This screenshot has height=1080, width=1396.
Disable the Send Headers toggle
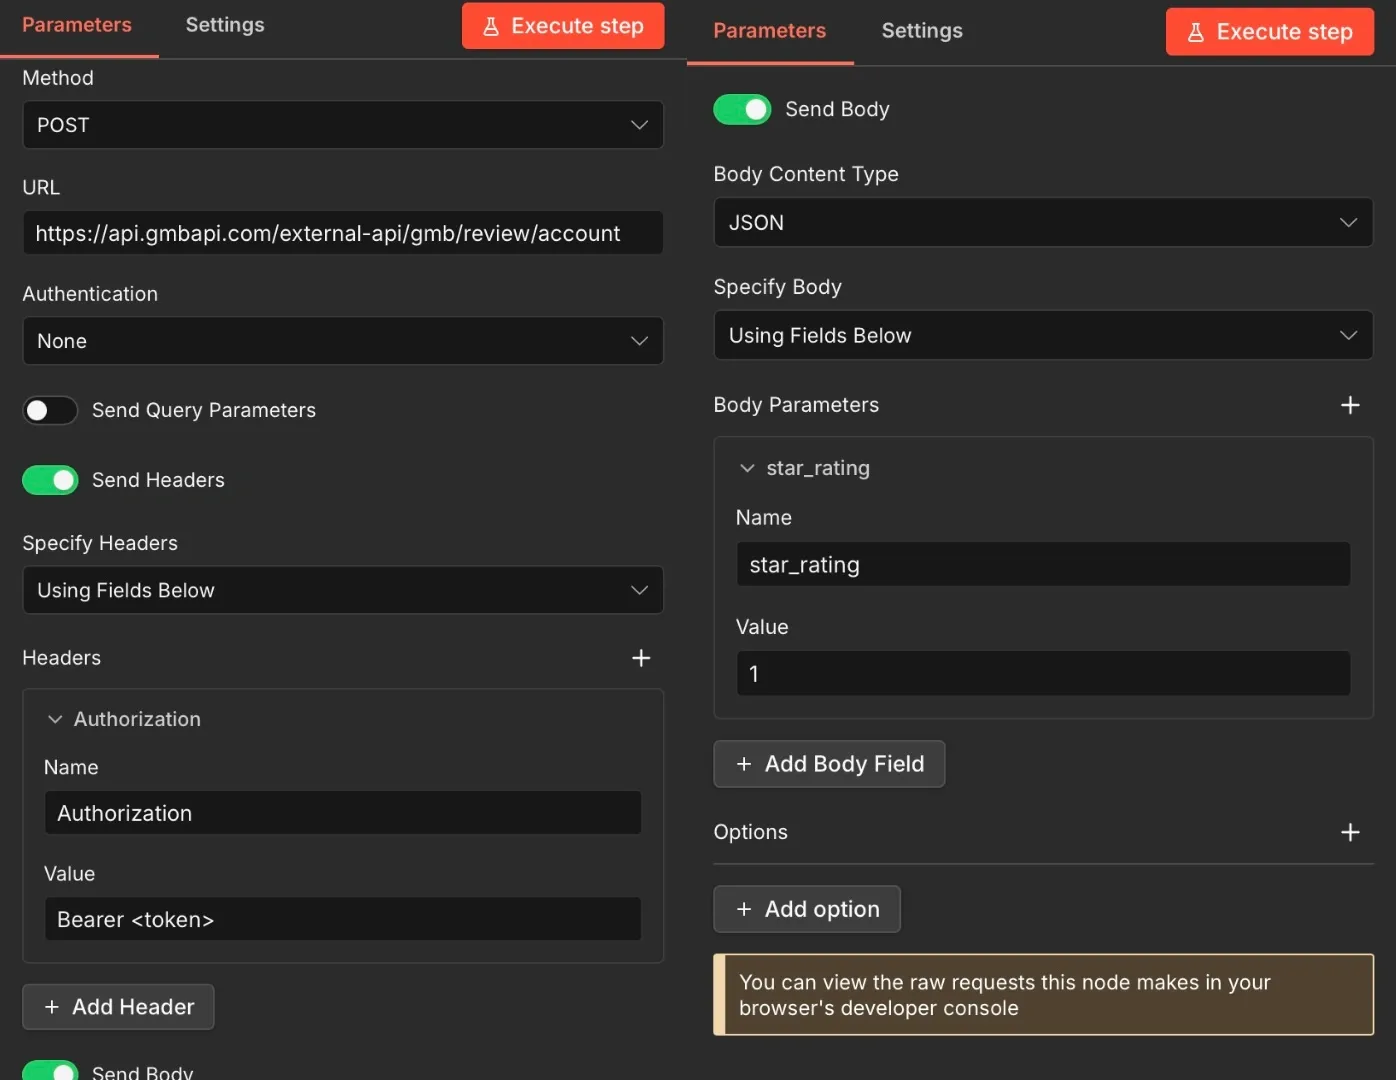tap(50, 480)
